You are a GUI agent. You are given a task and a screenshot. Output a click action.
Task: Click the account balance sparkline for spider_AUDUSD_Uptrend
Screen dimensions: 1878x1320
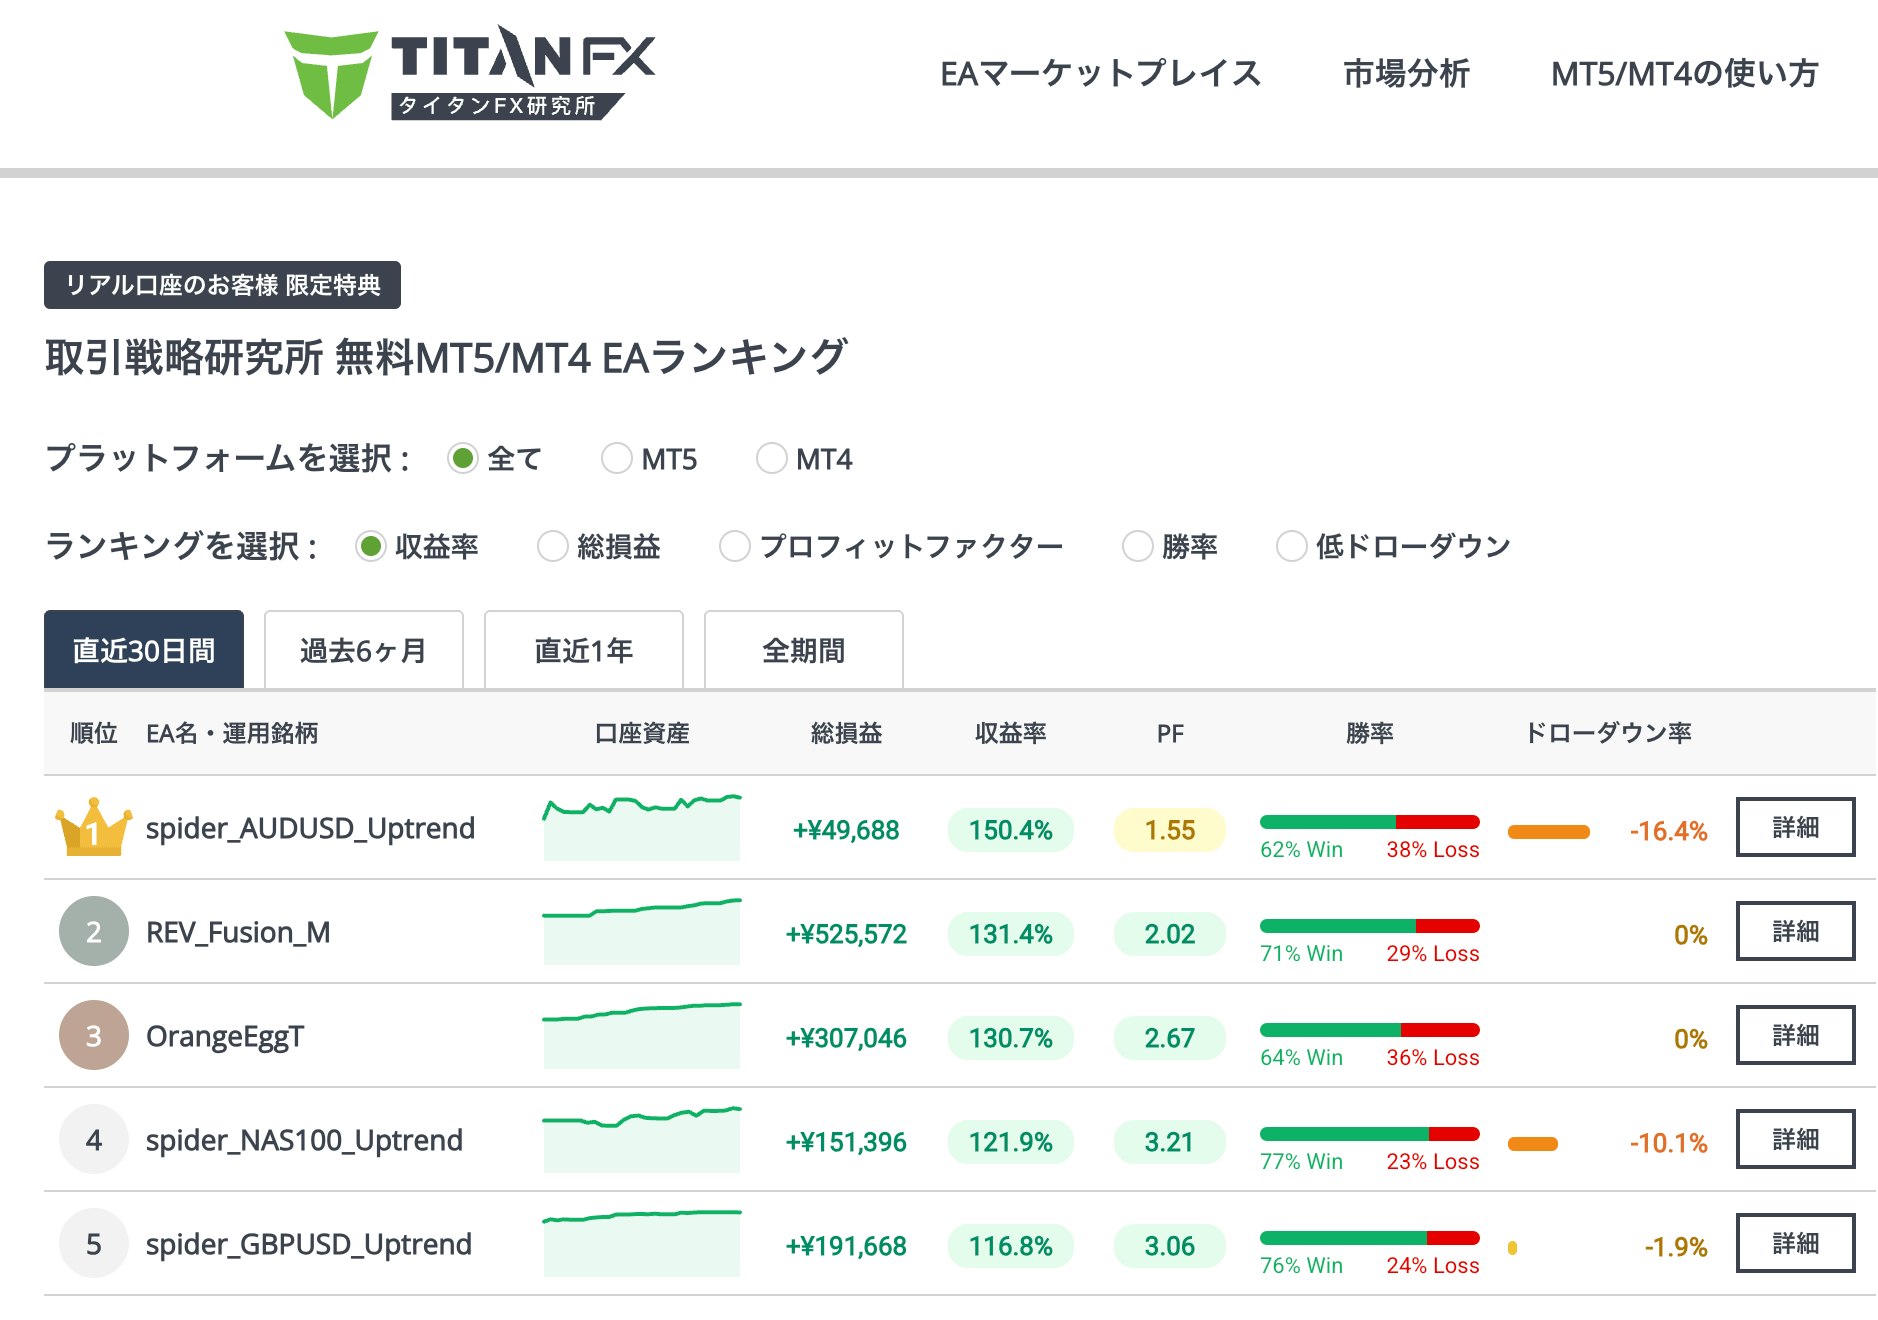641,825
